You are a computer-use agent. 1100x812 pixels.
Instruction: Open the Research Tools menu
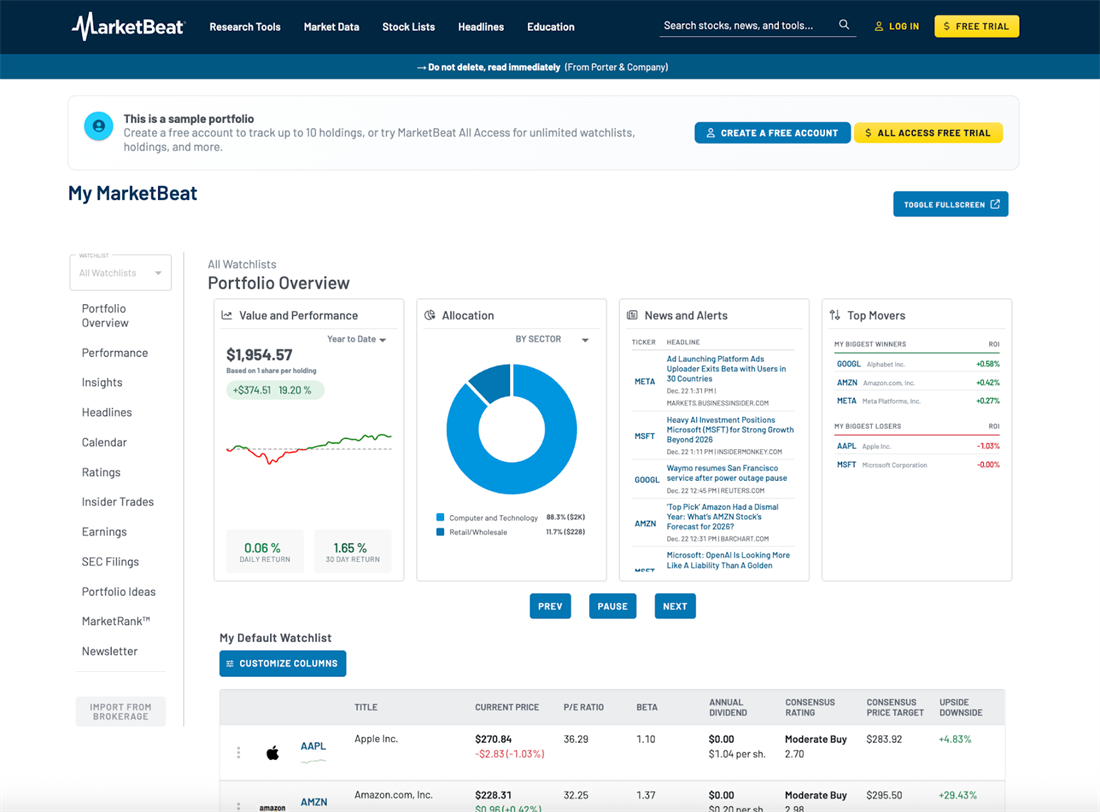[245, 27]
